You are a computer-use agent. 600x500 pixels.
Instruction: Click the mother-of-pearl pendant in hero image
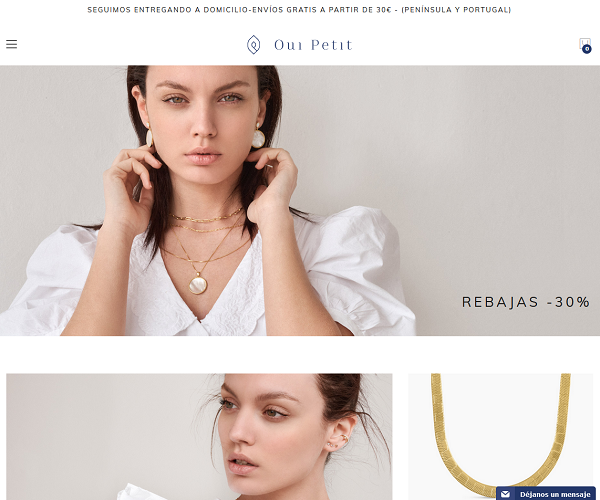[198, 285]
